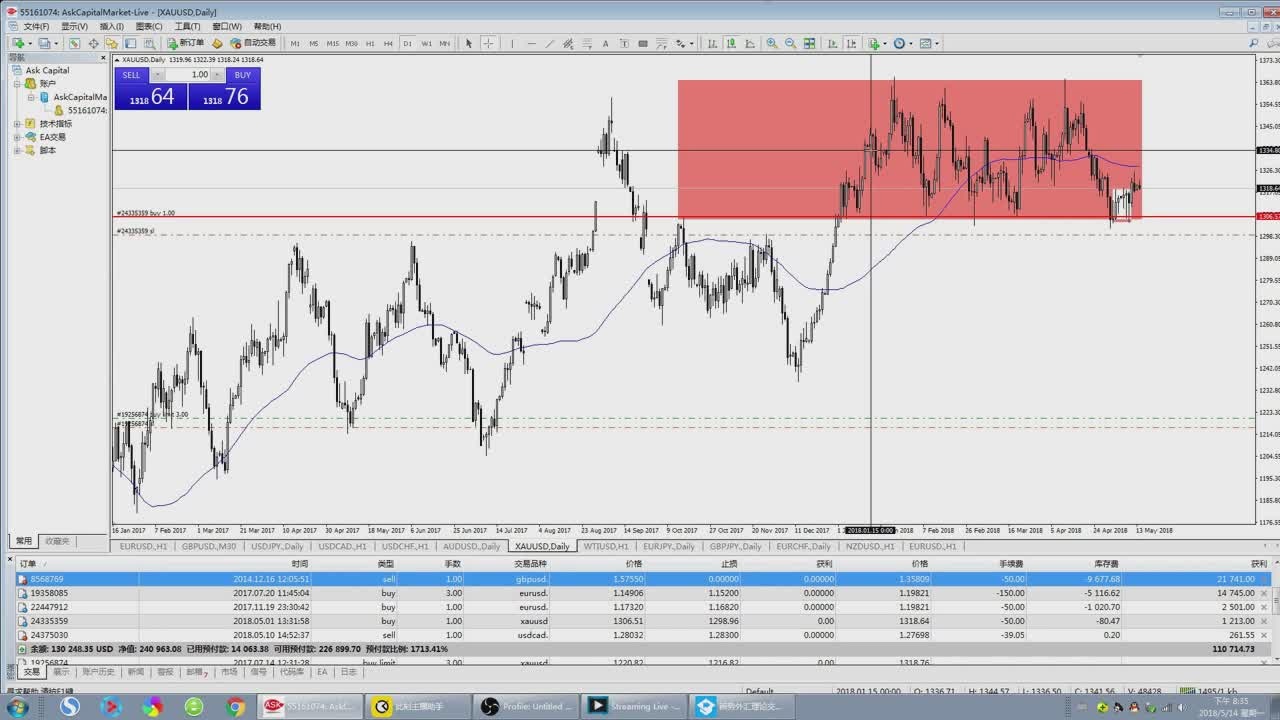Tile chart windows icon

(809, 43)
